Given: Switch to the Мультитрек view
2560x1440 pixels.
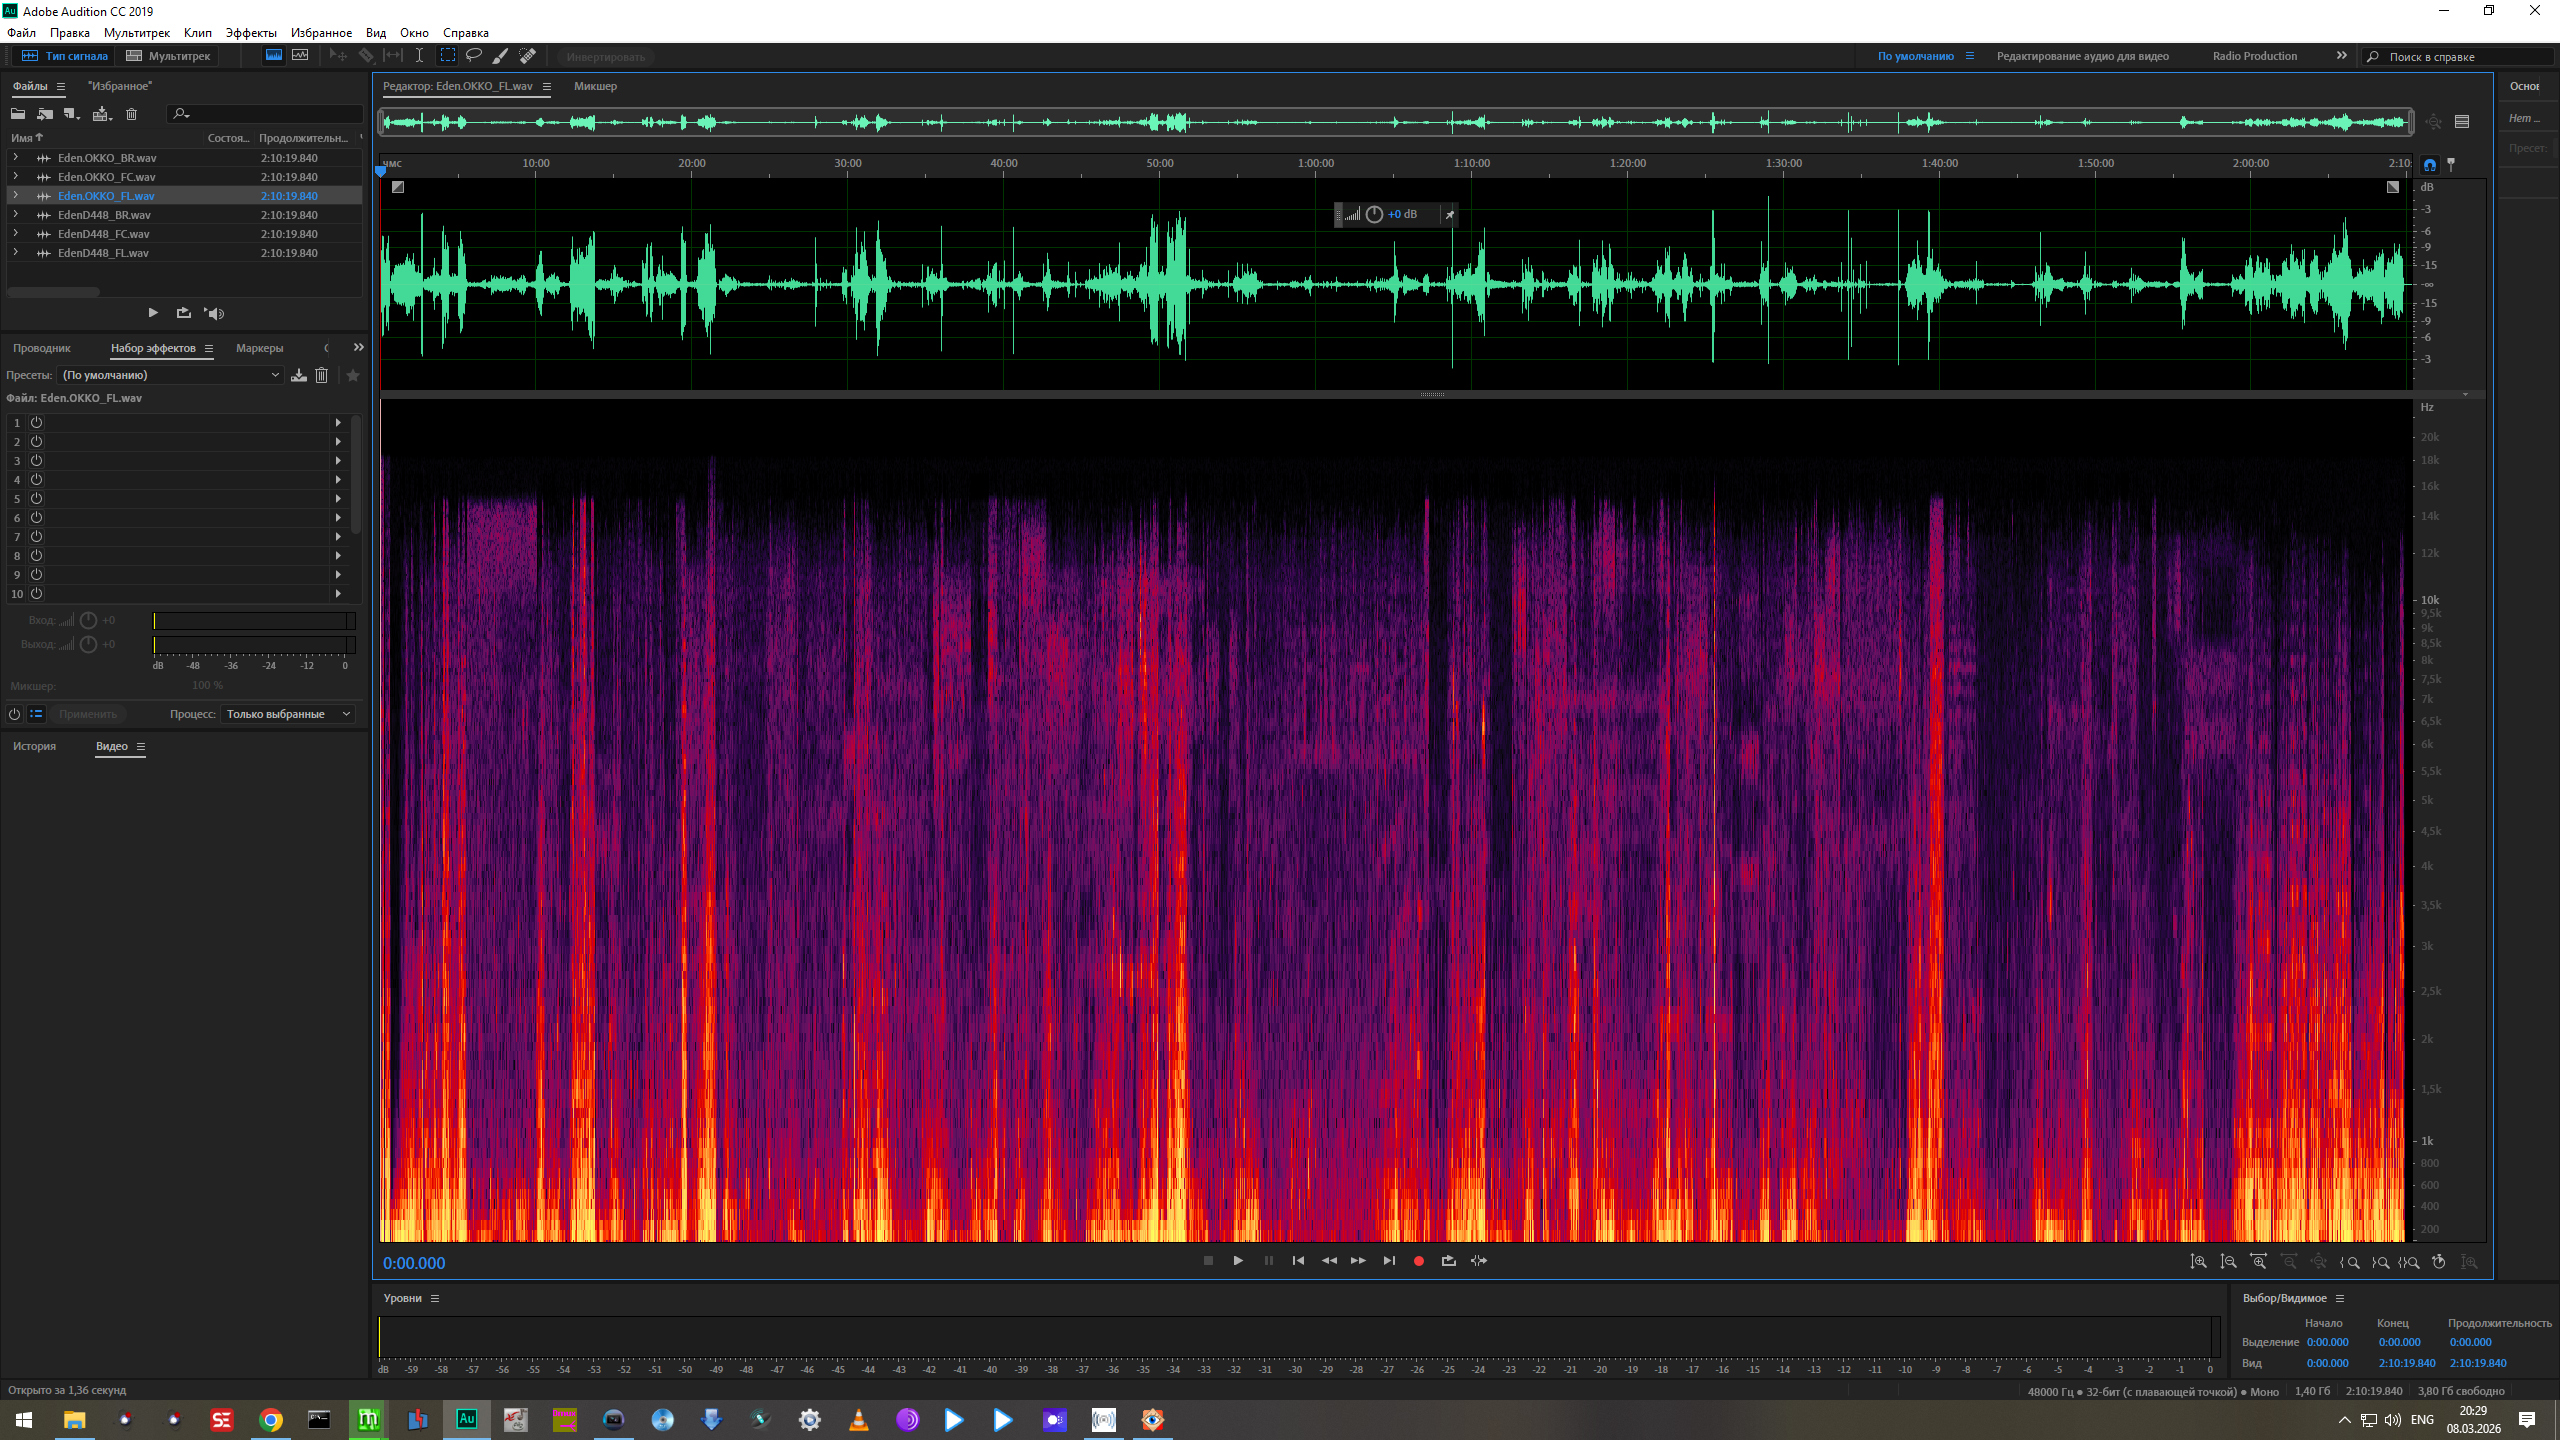Looking at the screenshot, I should pyautogui.click(x=168, y=56).
